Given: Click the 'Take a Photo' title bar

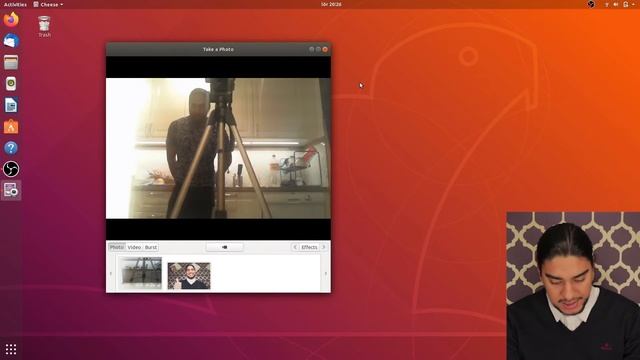Looking at the screenshot, I should 218,49.
